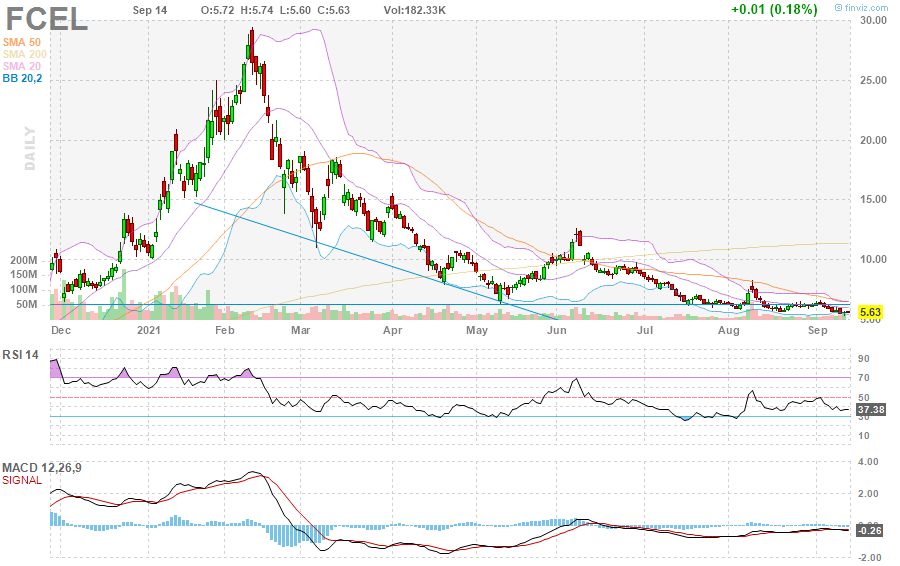This screenshot has height=566, width=900.
Task: Click the yellow 5.63 current price tag
Action: click(871, 312)
